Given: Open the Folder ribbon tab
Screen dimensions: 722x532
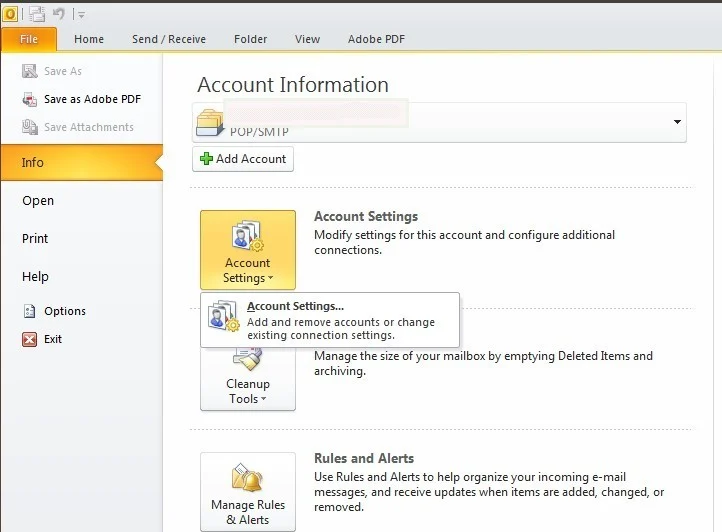Looking at the screenshot, I should click(x=250, y=39).
